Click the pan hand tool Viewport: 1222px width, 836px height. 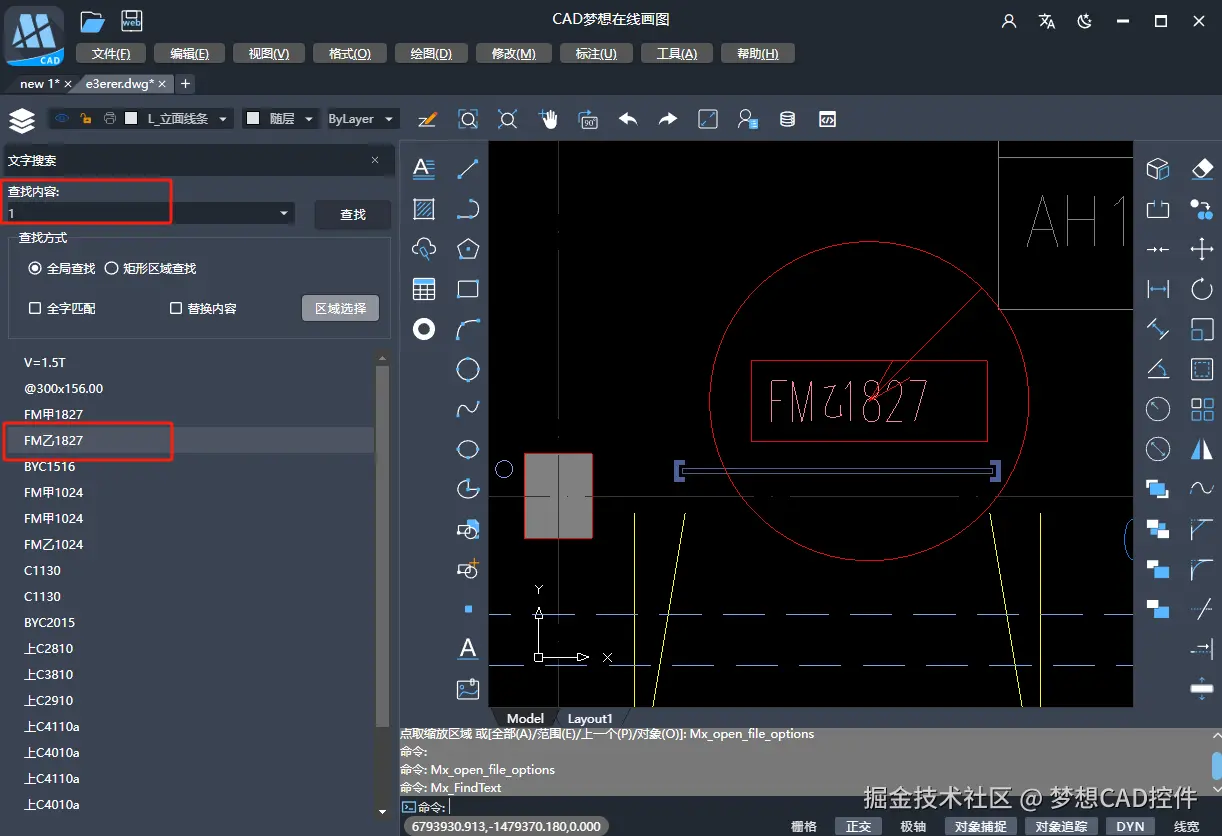tap(548, 119)
